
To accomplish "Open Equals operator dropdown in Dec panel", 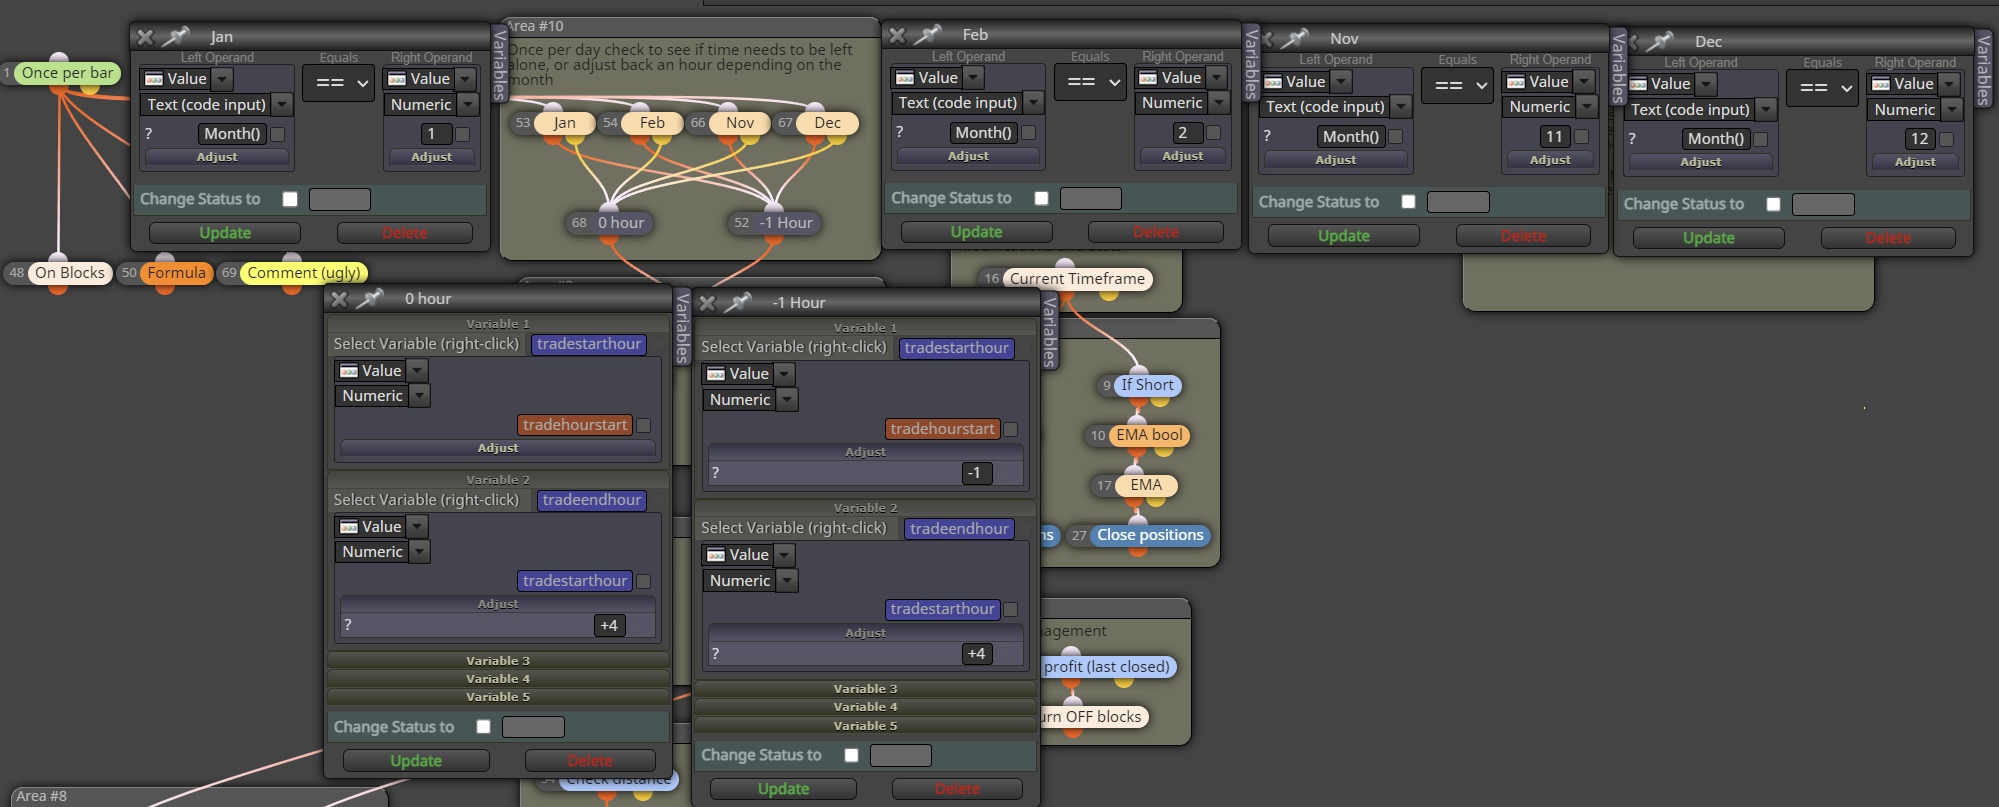I will pos(1822,87).
